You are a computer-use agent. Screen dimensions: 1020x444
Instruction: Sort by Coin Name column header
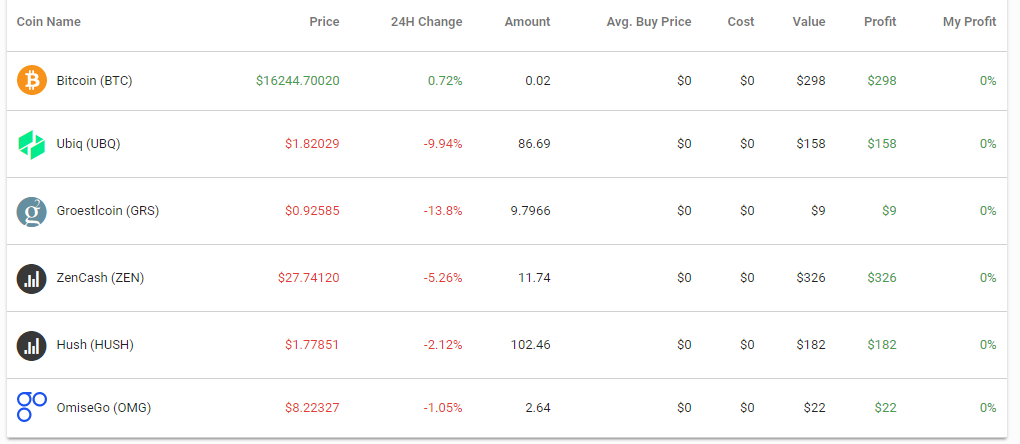coord(49,21)
